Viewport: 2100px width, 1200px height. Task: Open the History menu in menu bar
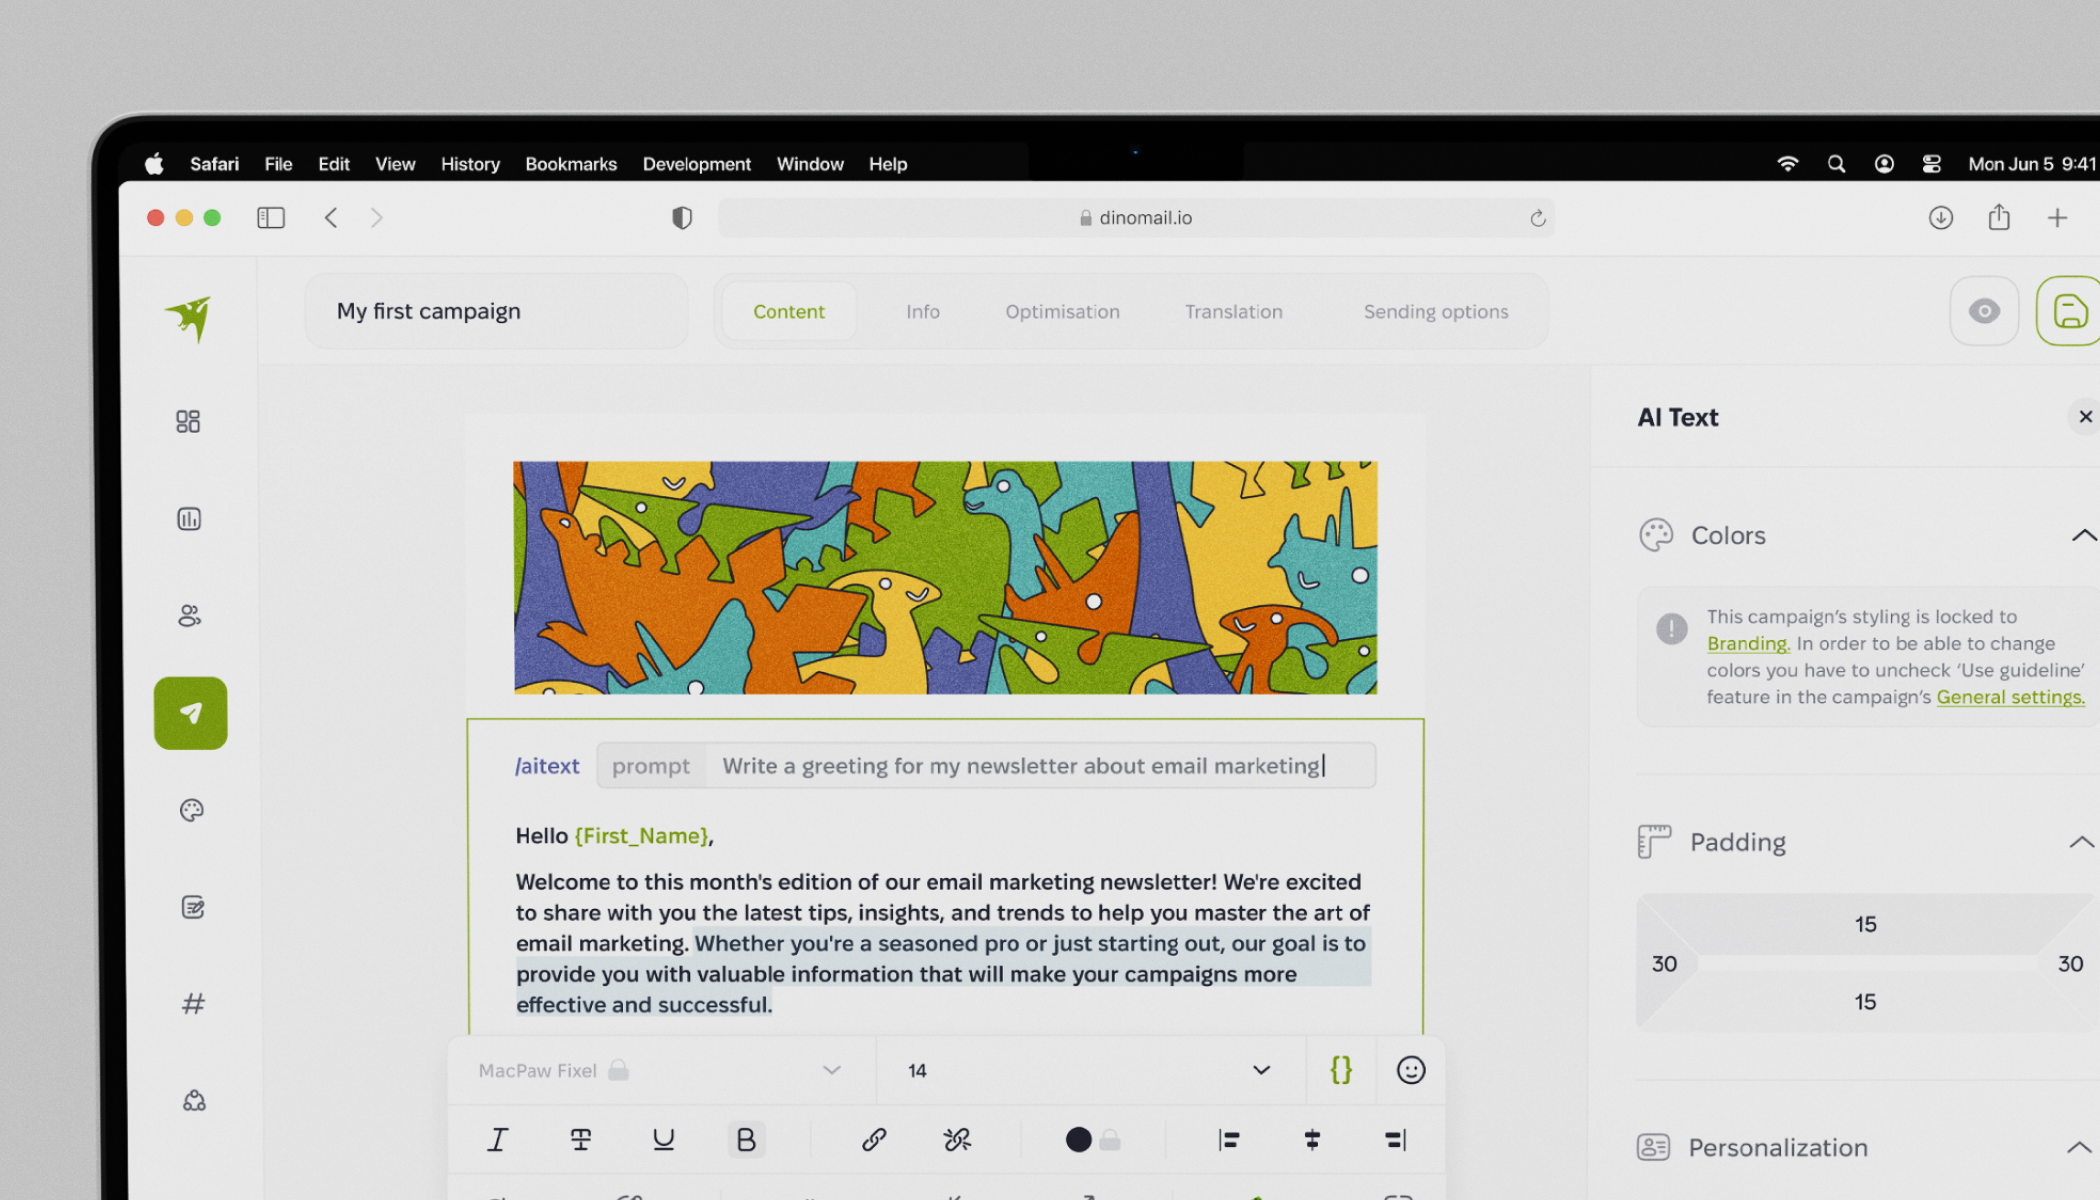click(470, 164)
